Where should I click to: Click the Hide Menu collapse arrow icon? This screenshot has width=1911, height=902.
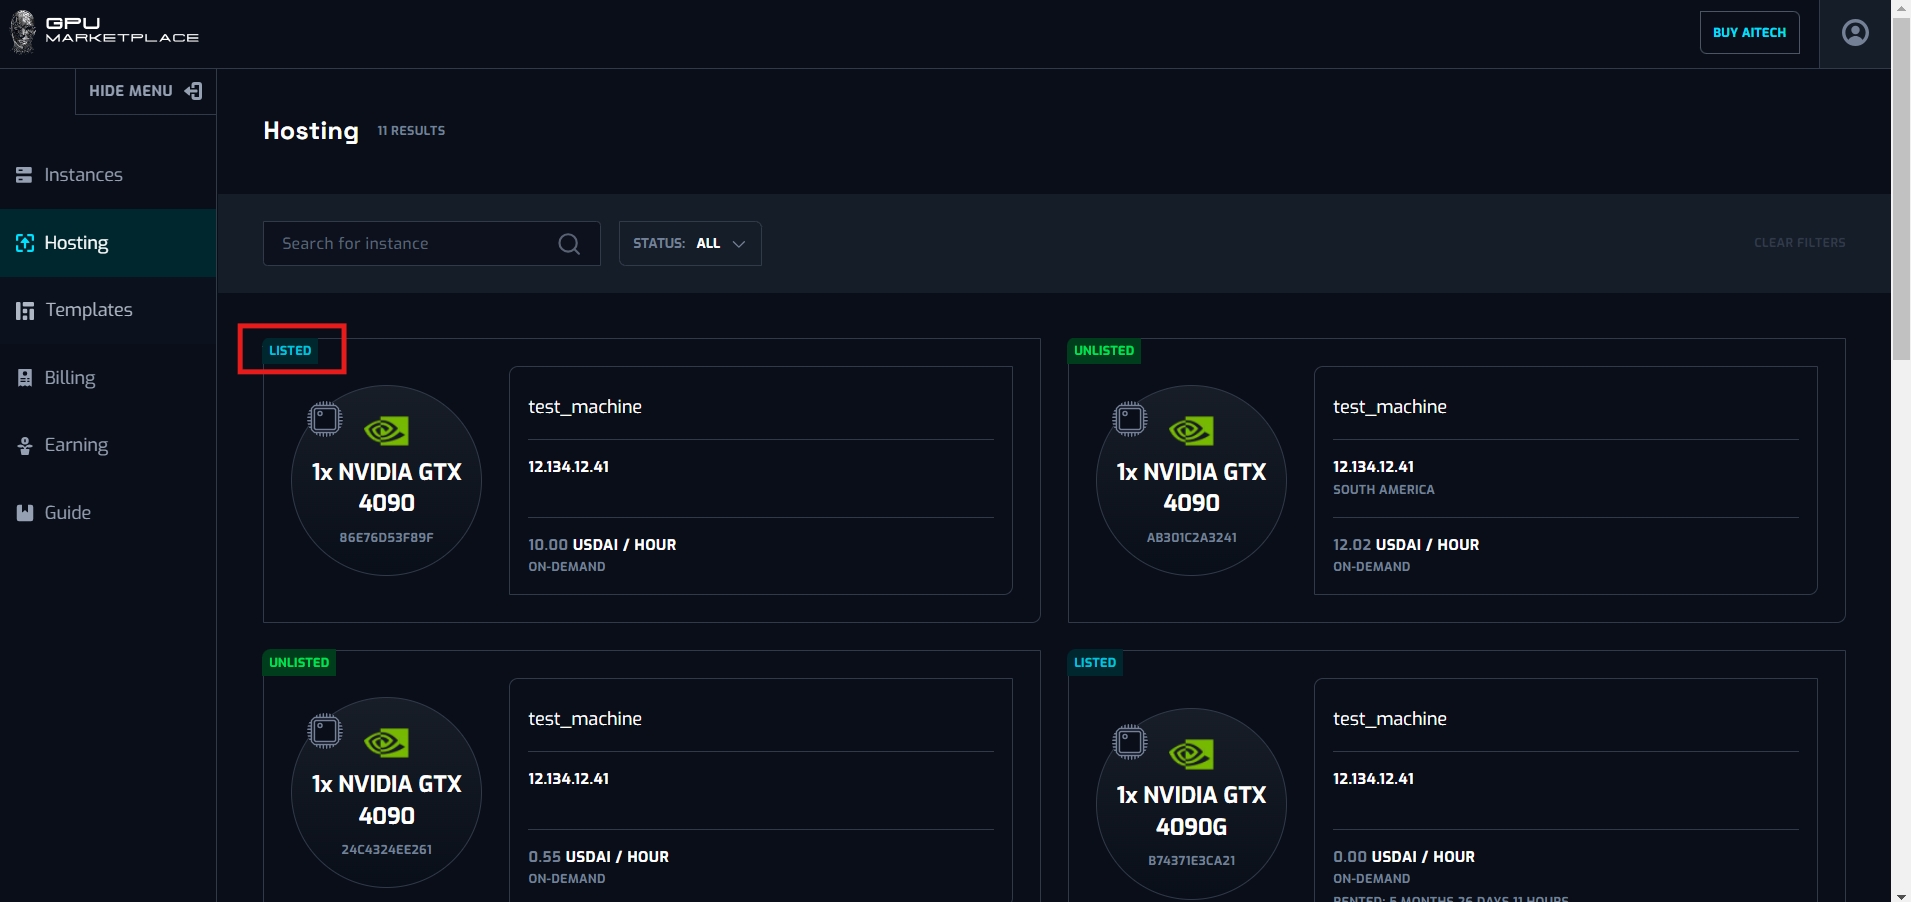(x=194, y=91)
